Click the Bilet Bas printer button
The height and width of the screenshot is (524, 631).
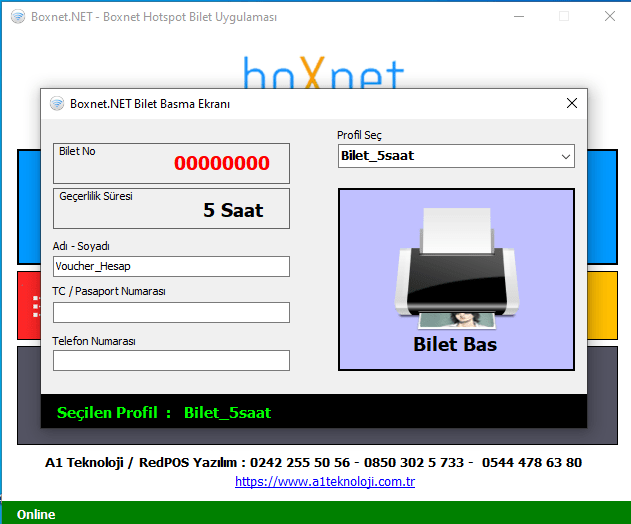(x=456, y=279)
